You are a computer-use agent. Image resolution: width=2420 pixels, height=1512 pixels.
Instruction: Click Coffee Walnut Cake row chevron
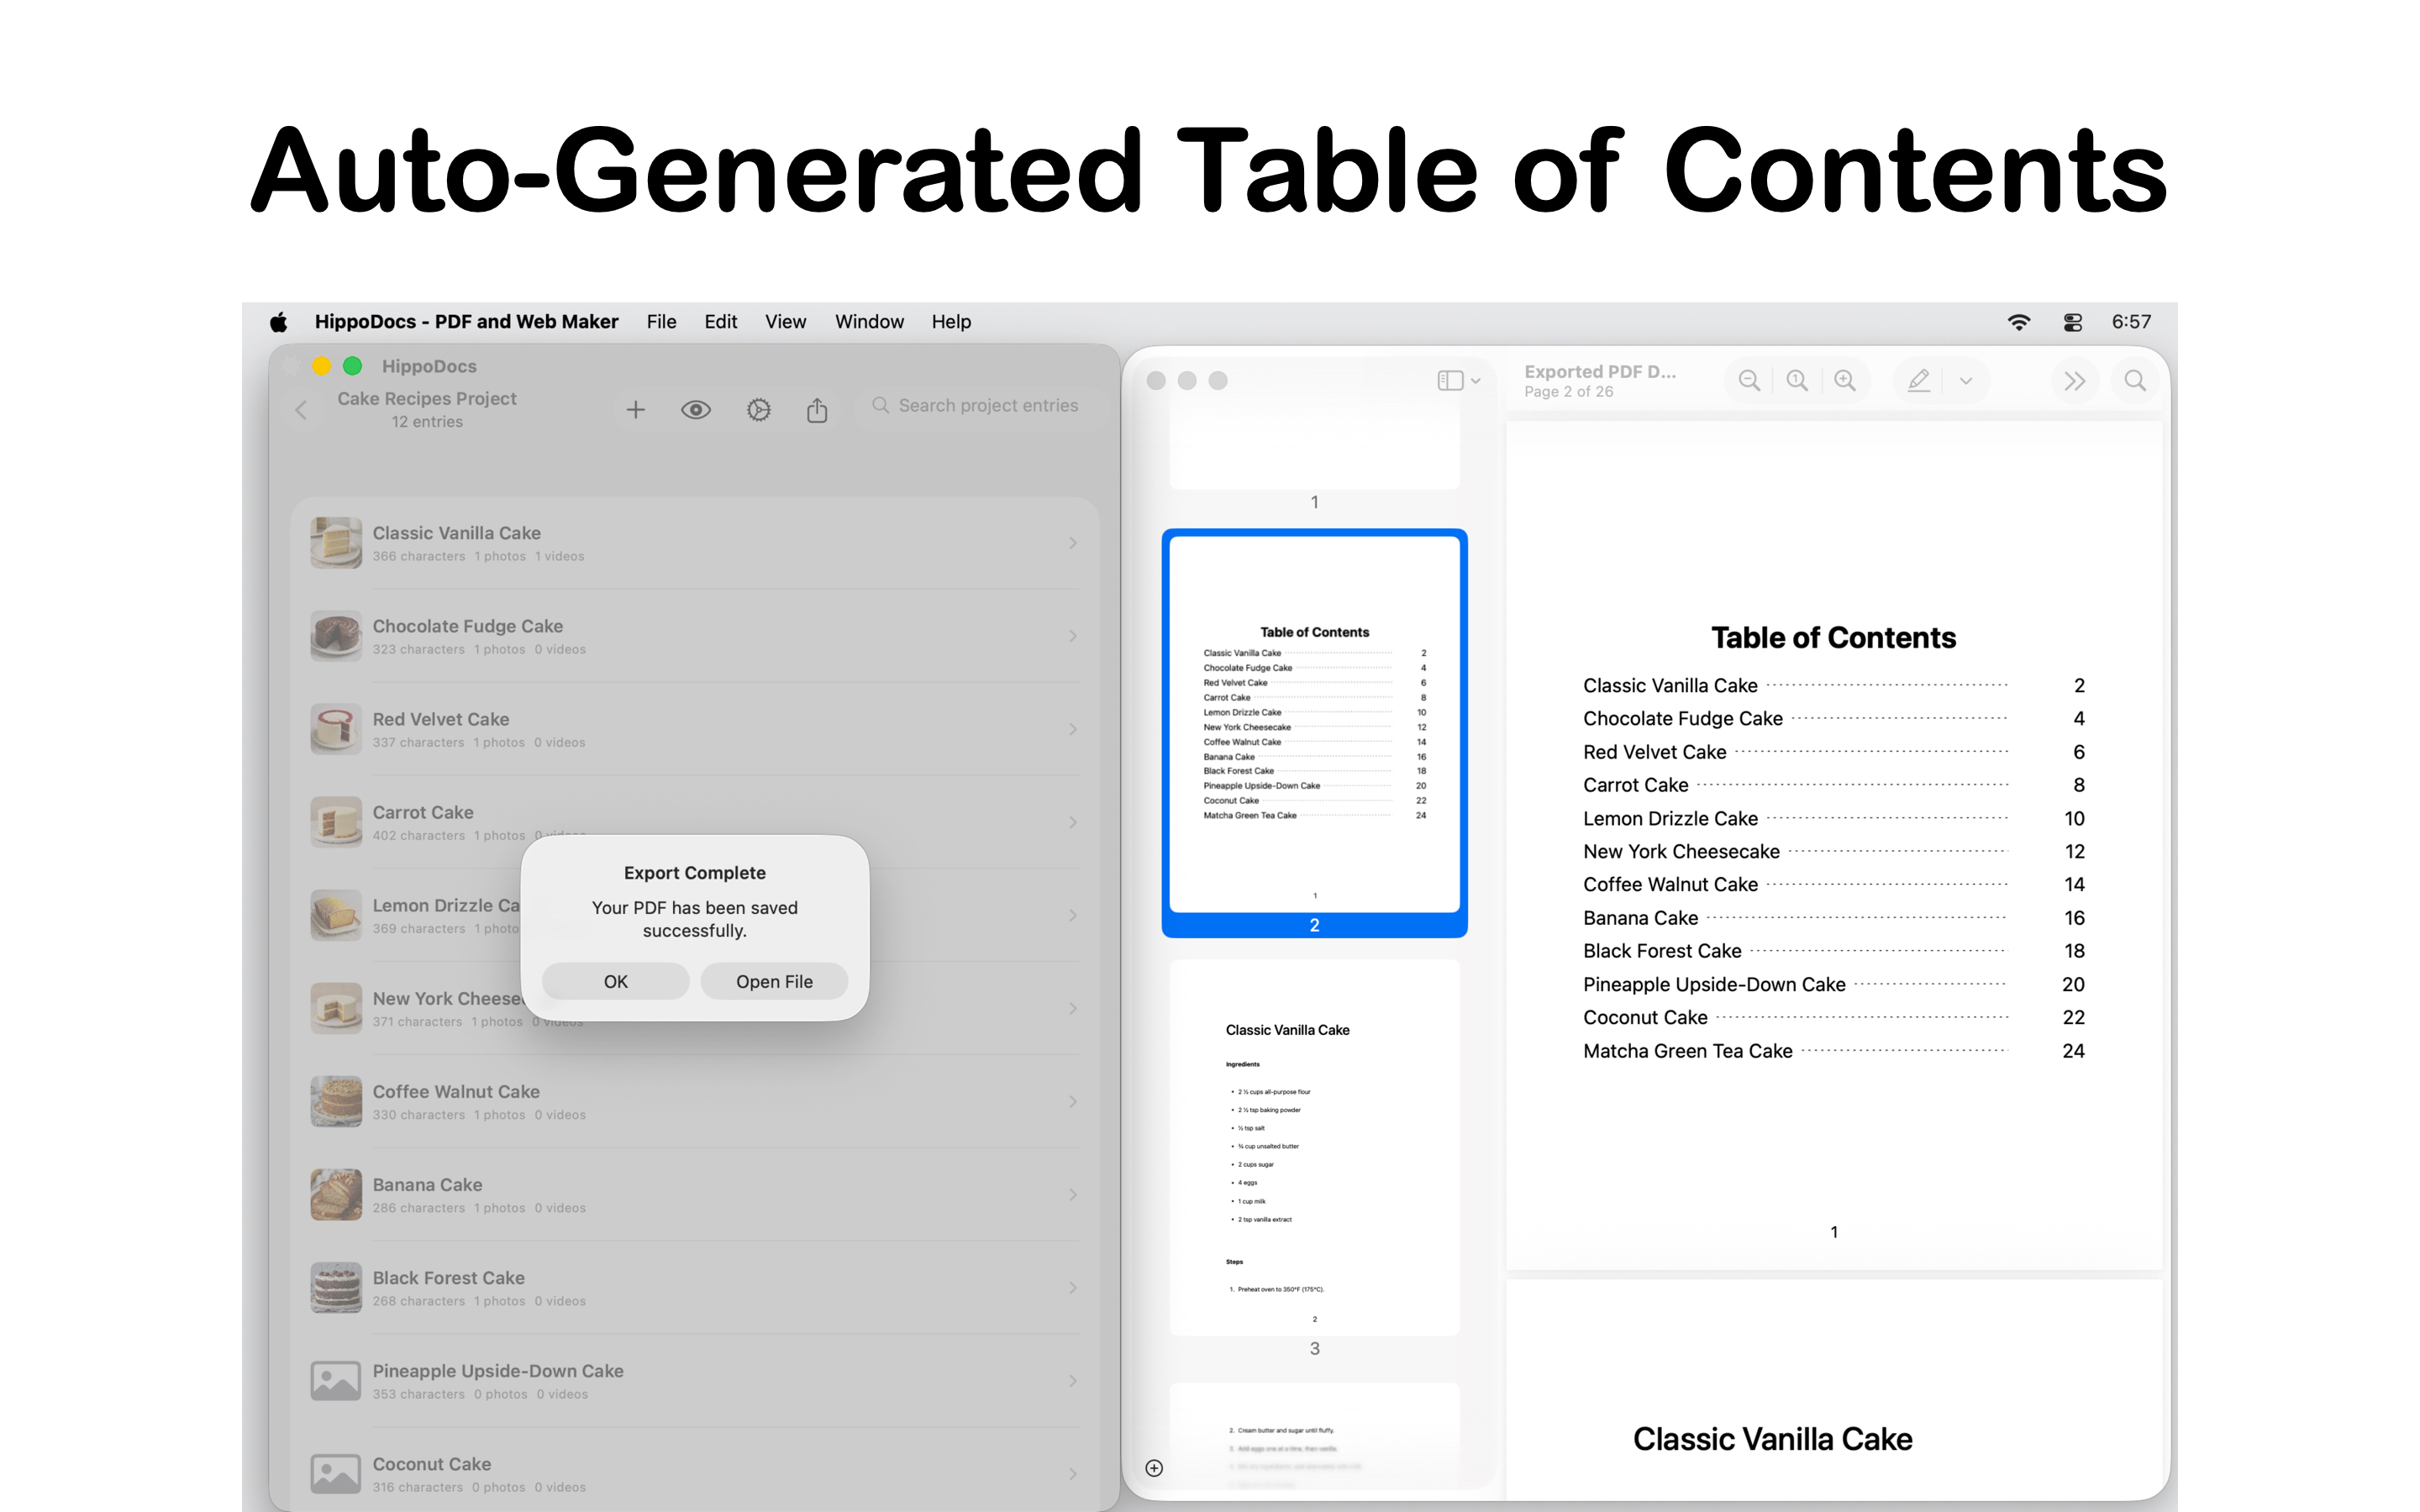[1072, 1101]
